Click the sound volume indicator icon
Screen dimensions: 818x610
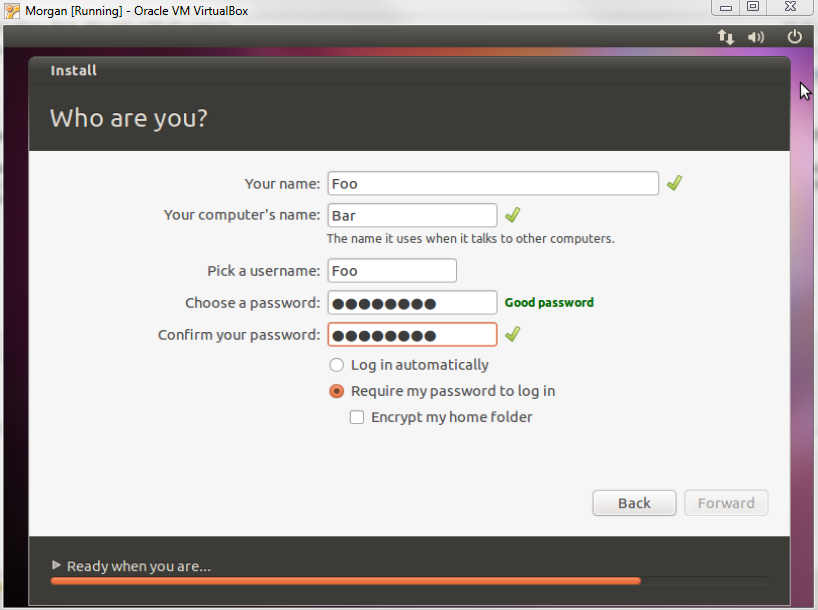(x=756, y=37)
